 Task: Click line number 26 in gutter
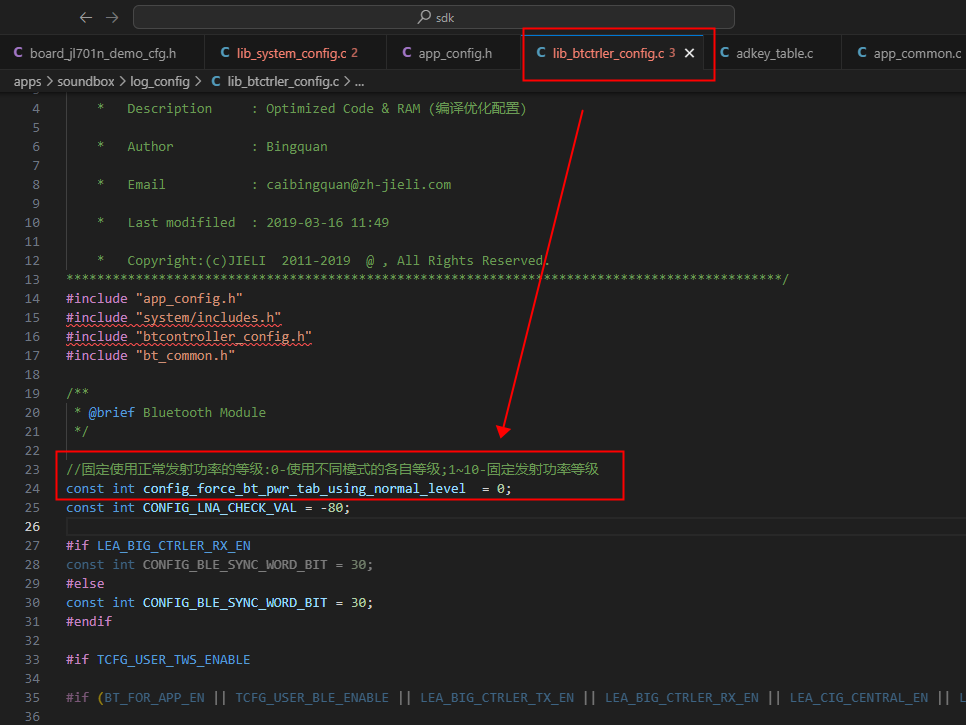pos(32,527)
